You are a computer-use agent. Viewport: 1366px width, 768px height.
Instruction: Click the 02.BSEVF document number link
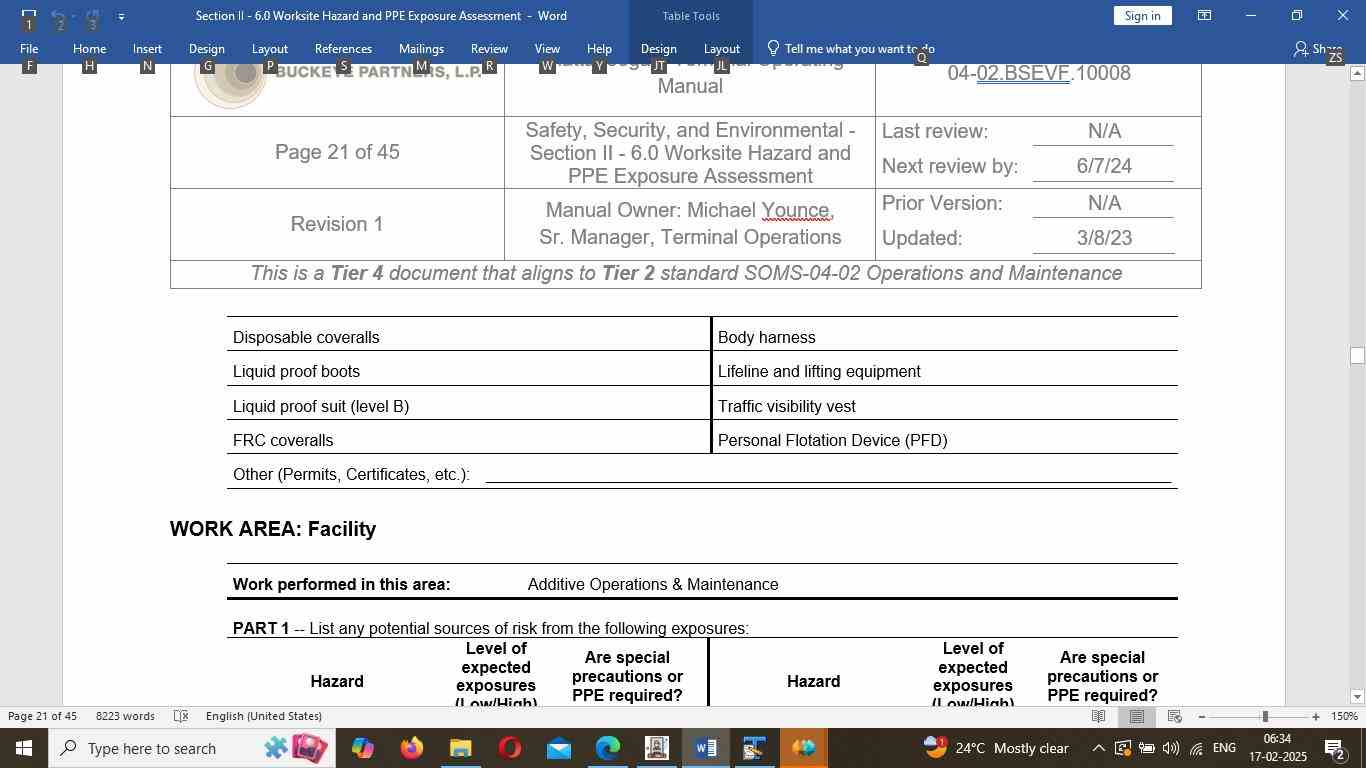pyautogui.click(x=1023, y=73)
